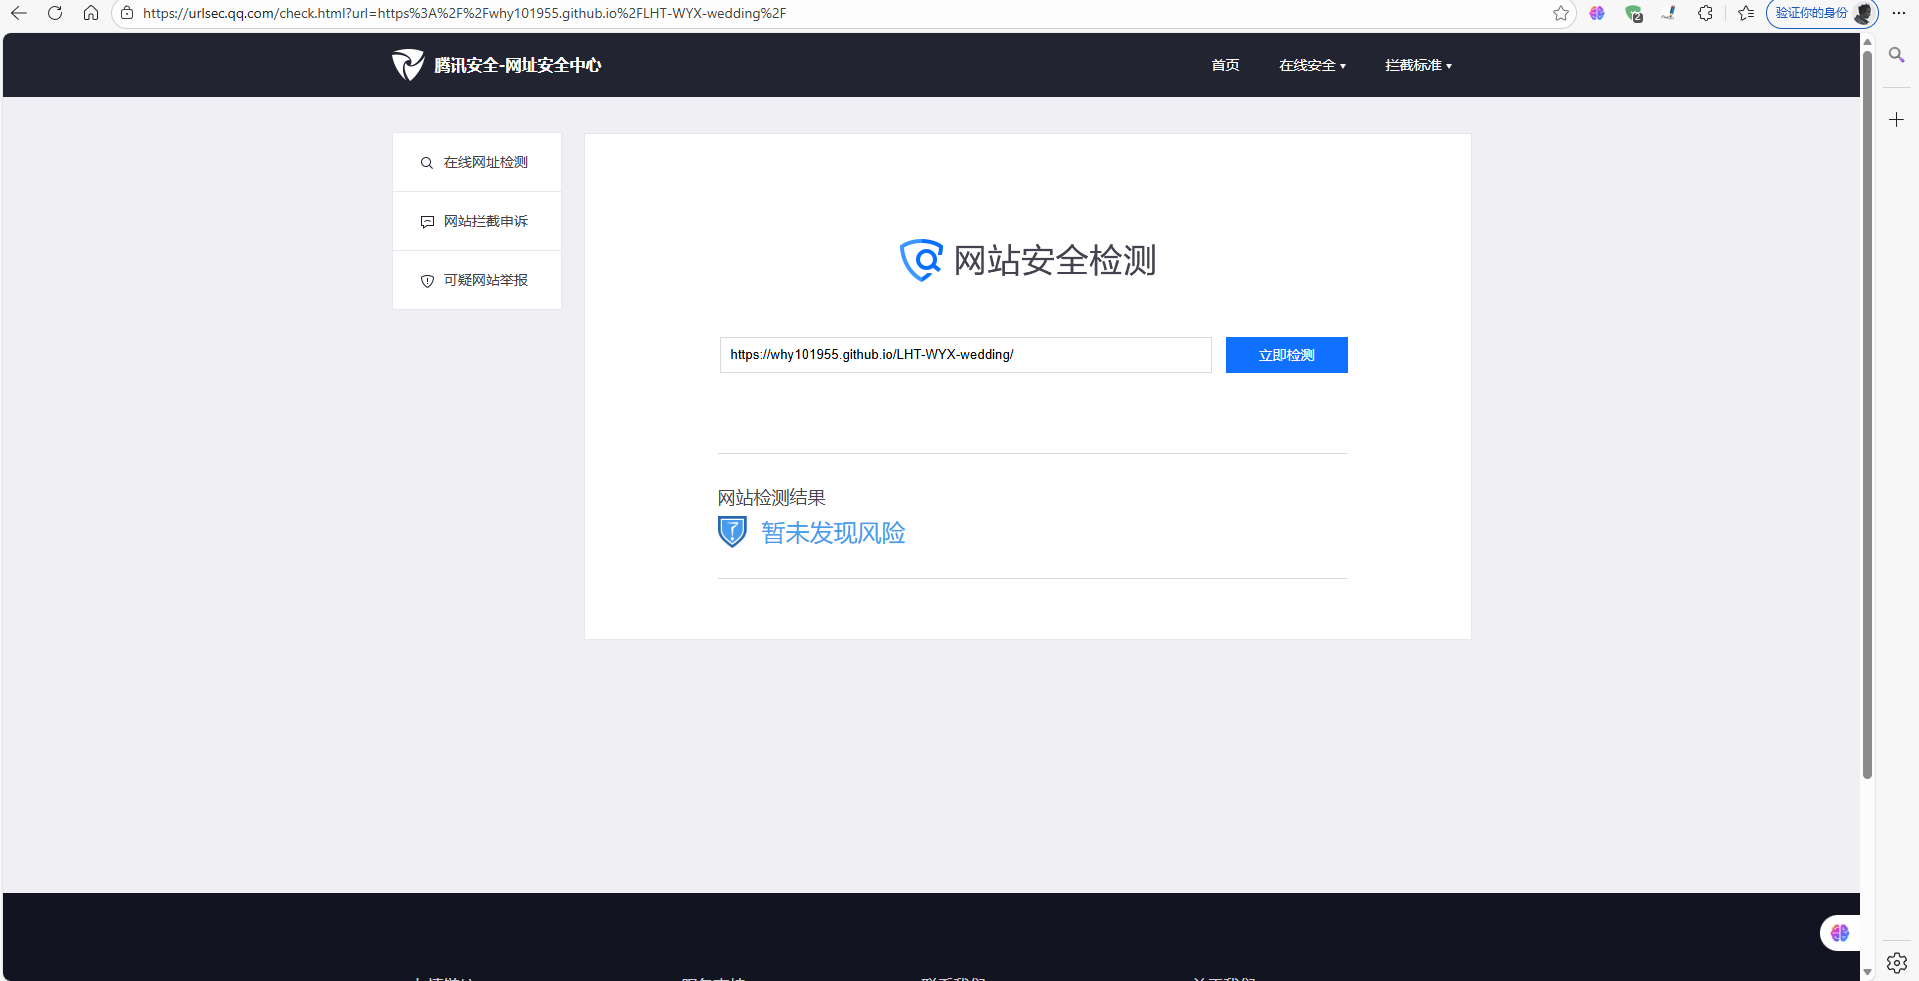The image size is (1919, 981).
Task: Click the website safety check logo icon
Action: click(921, 260)
